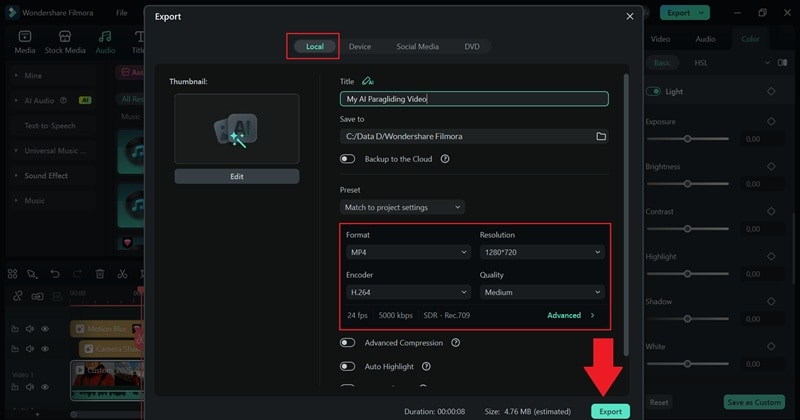Click the White keyframe diamond icon
Viewport: 800px width, 420px height.
point(771,346)
